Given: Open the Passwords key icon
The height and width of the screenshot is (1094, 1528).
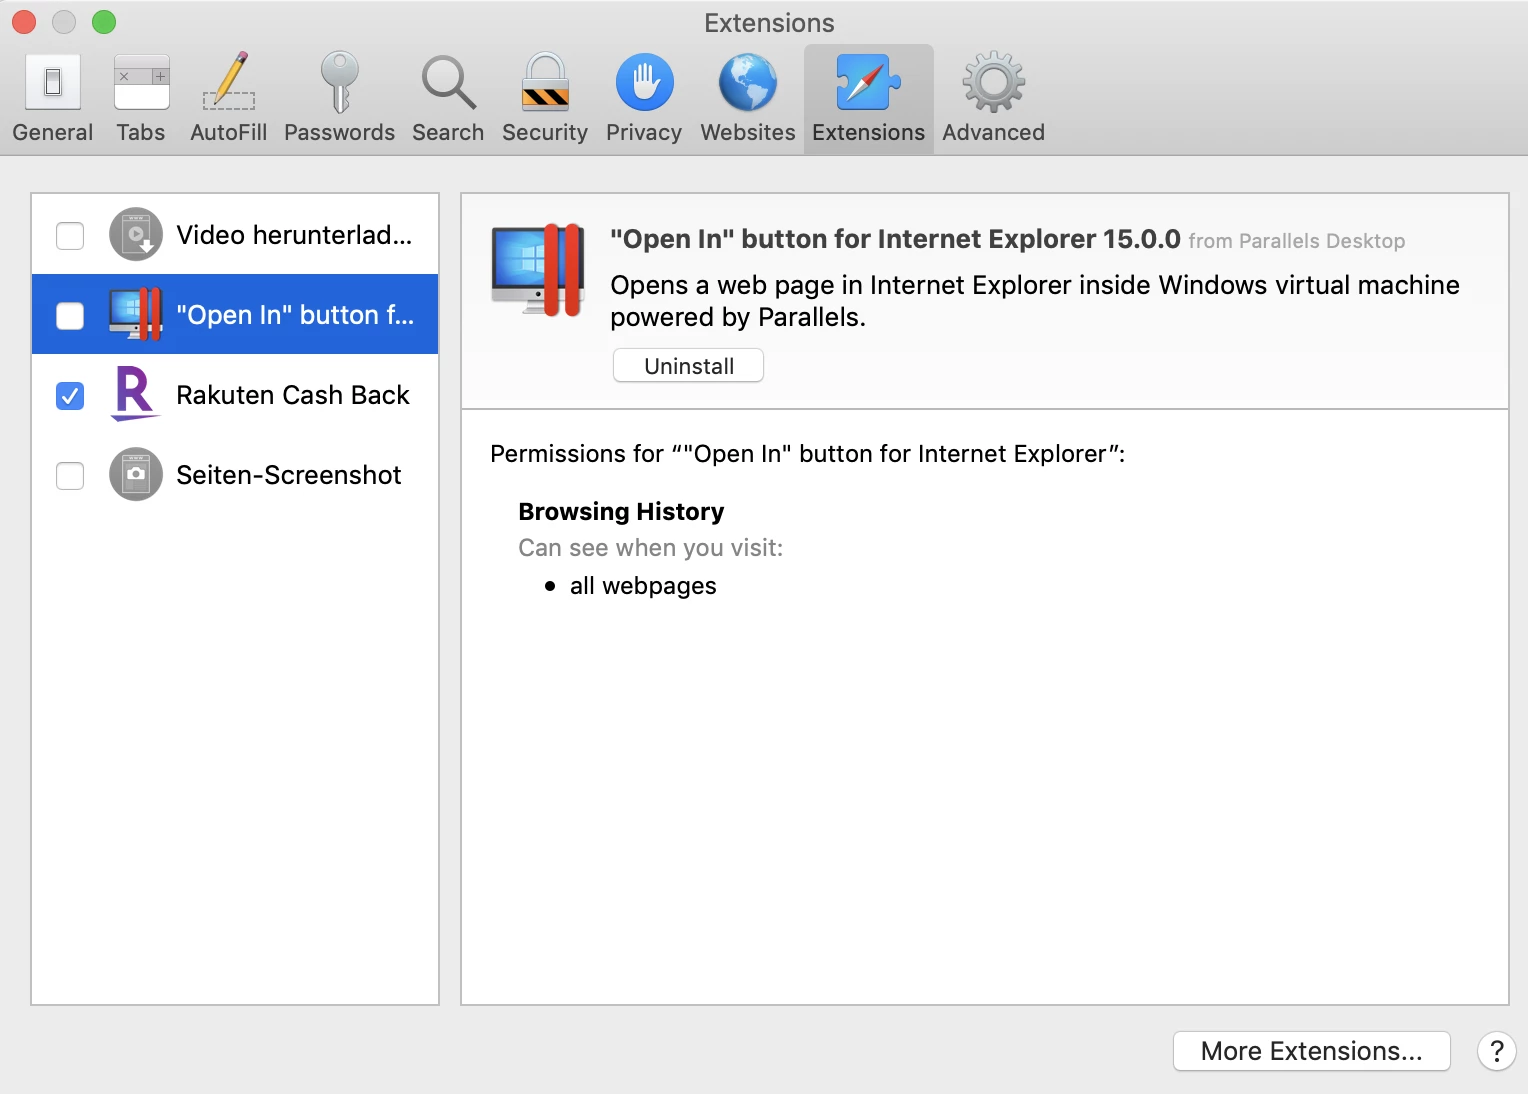Looking at the screenshot, I should [339, 82].
